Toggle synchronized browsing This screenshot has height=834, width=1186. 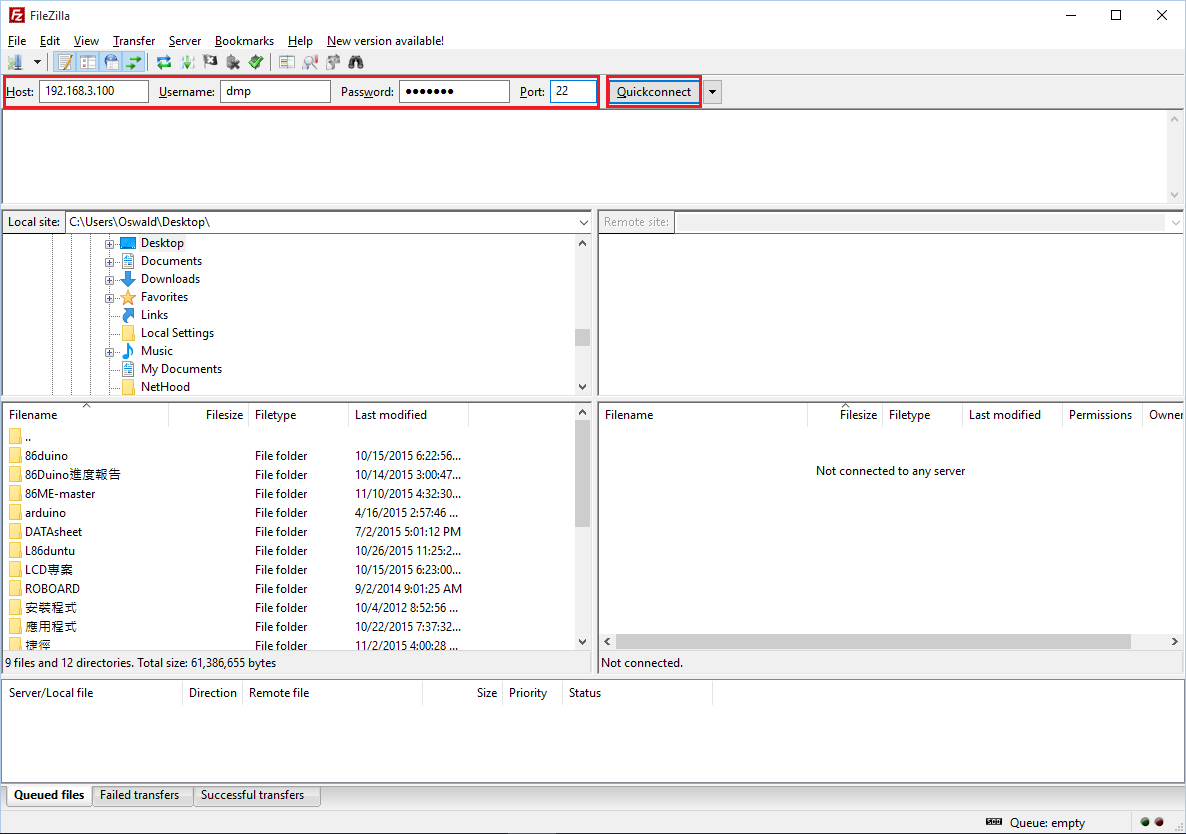pyautogui.click(x=333, y=62)
